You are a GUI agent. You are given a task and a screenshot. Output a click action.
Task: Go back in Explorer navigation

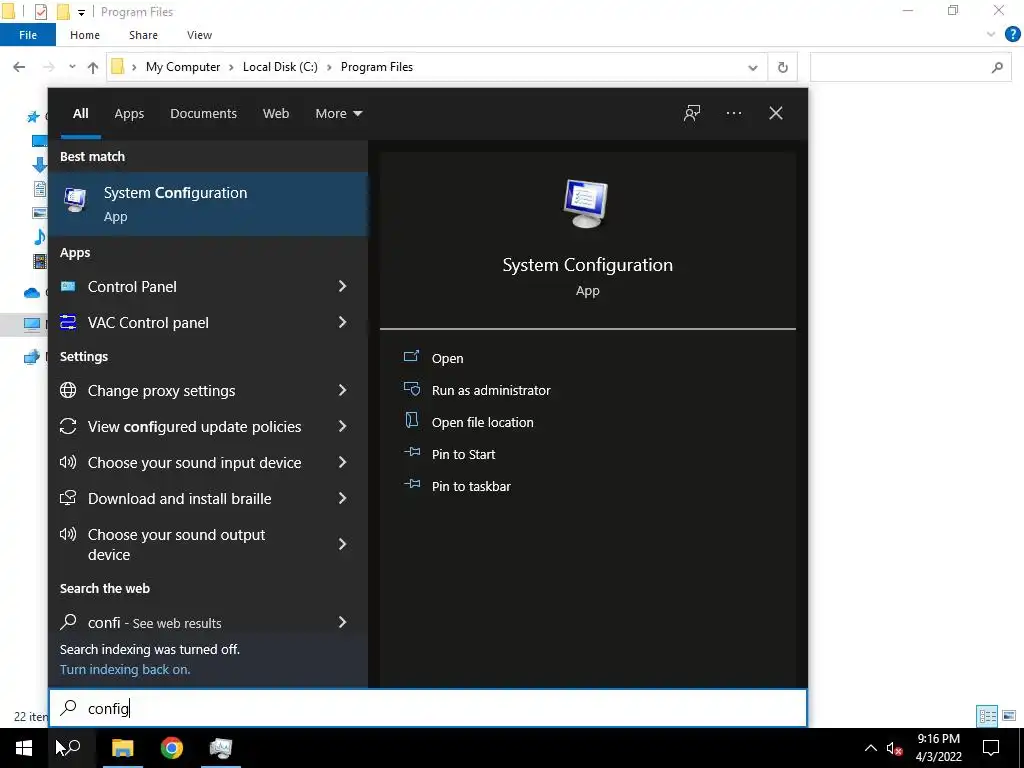[x=19, y=67]
